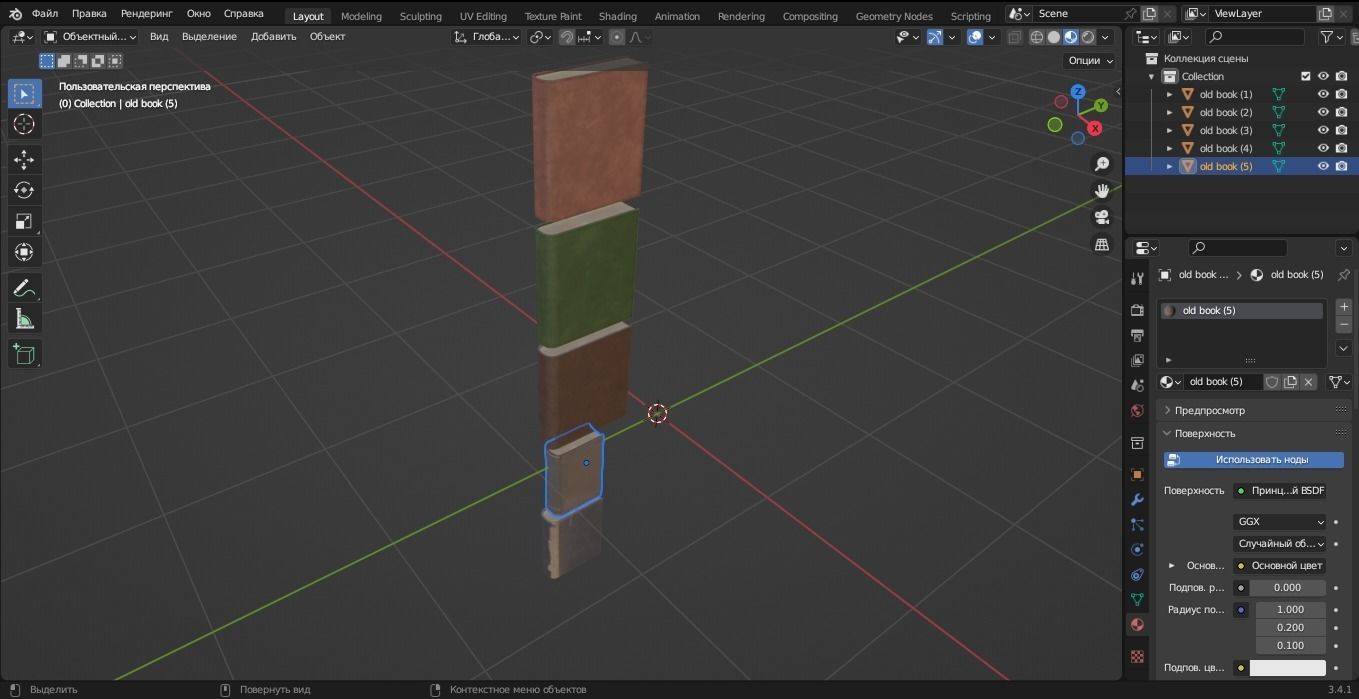Image resolution: width=1359 pixels, height=699 pixels.
Task: Activate the 3D Cursor tool
Action: 24,124
